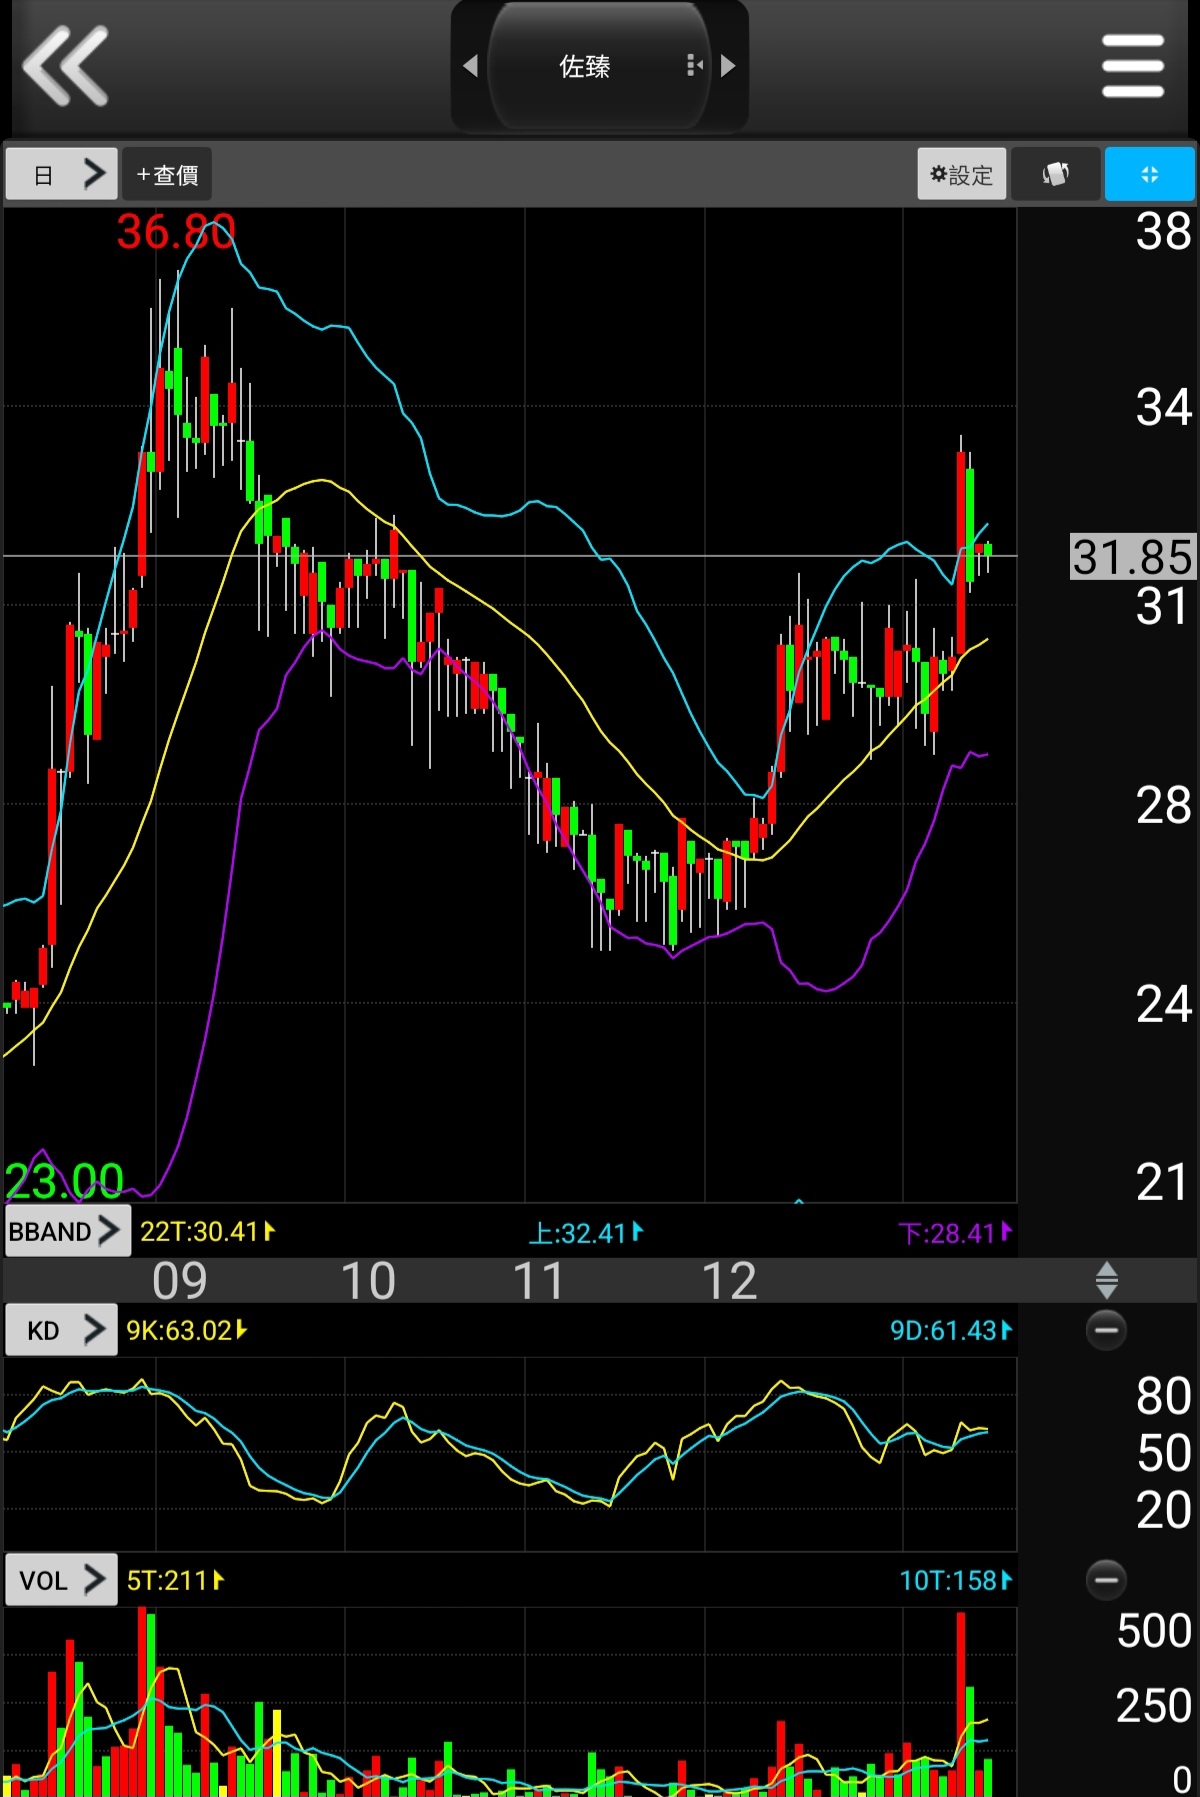Open the stock list icon beside 佐臻
The image size is (1200, 1797).
(x=694, y=66)
